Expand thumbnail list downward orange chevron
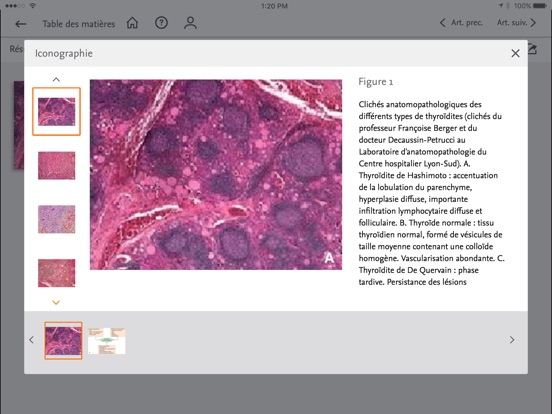The width and height of the screenshot is (552, 414). [x=56, y=302]
